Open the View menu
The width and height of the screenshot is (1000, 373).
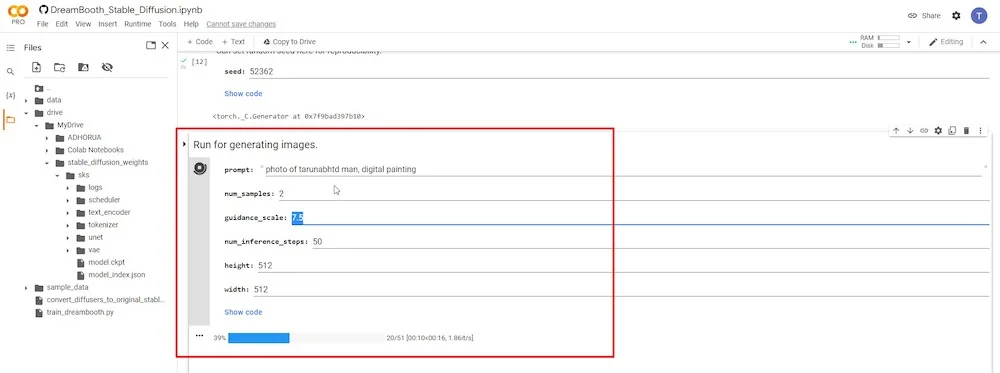pos(83,24)
